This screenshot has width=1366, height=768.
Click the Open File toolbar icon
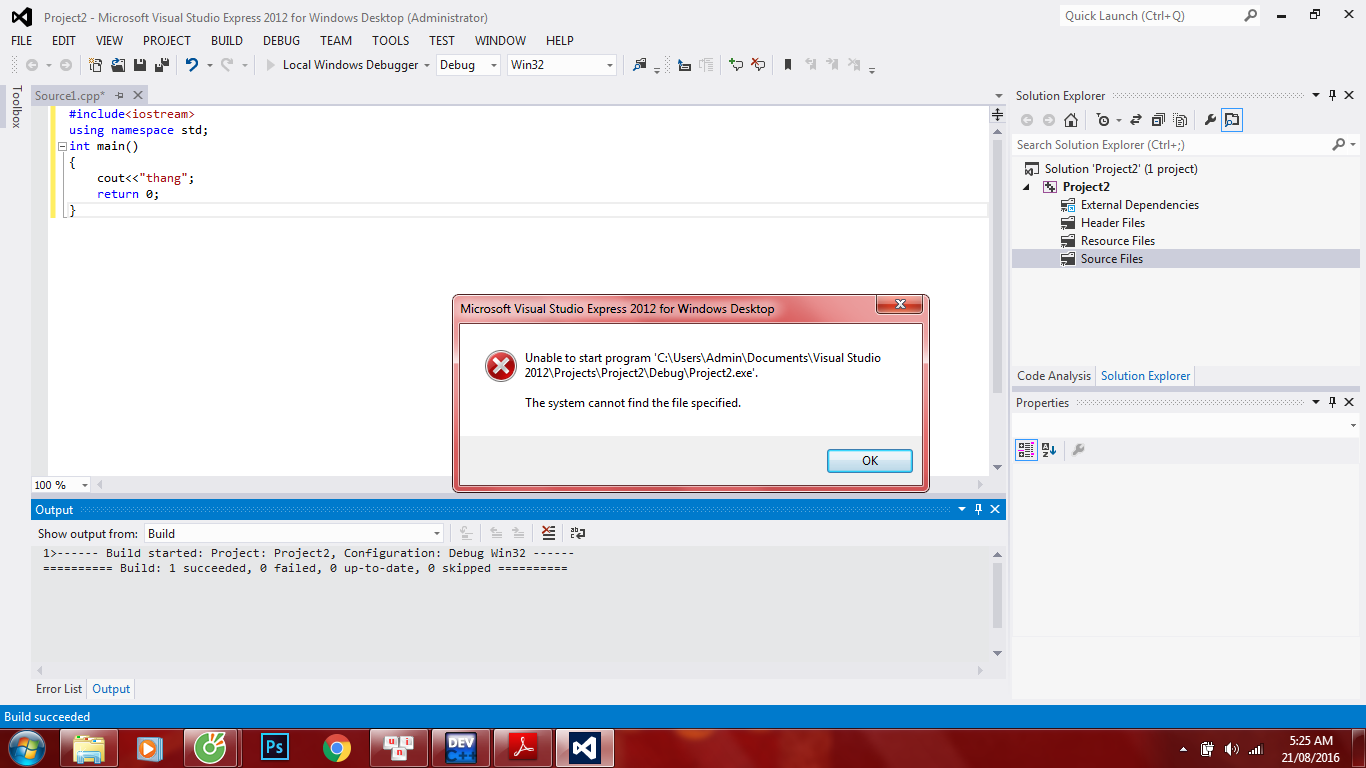[x=118, y=65]
